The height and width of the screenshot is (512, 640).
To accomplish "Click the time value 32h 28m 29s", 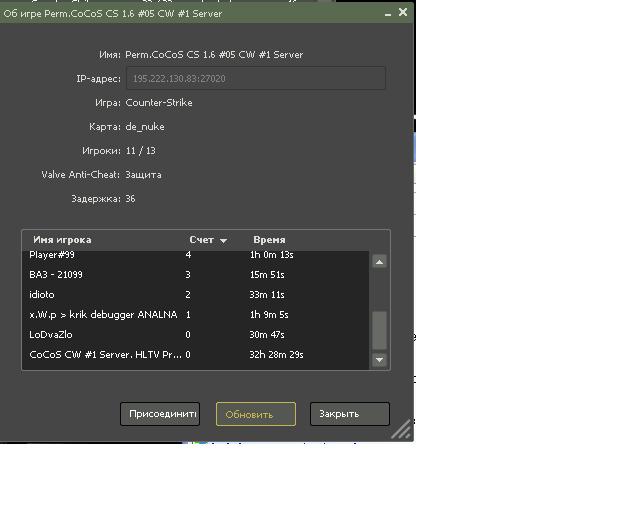I will point(276,354).
